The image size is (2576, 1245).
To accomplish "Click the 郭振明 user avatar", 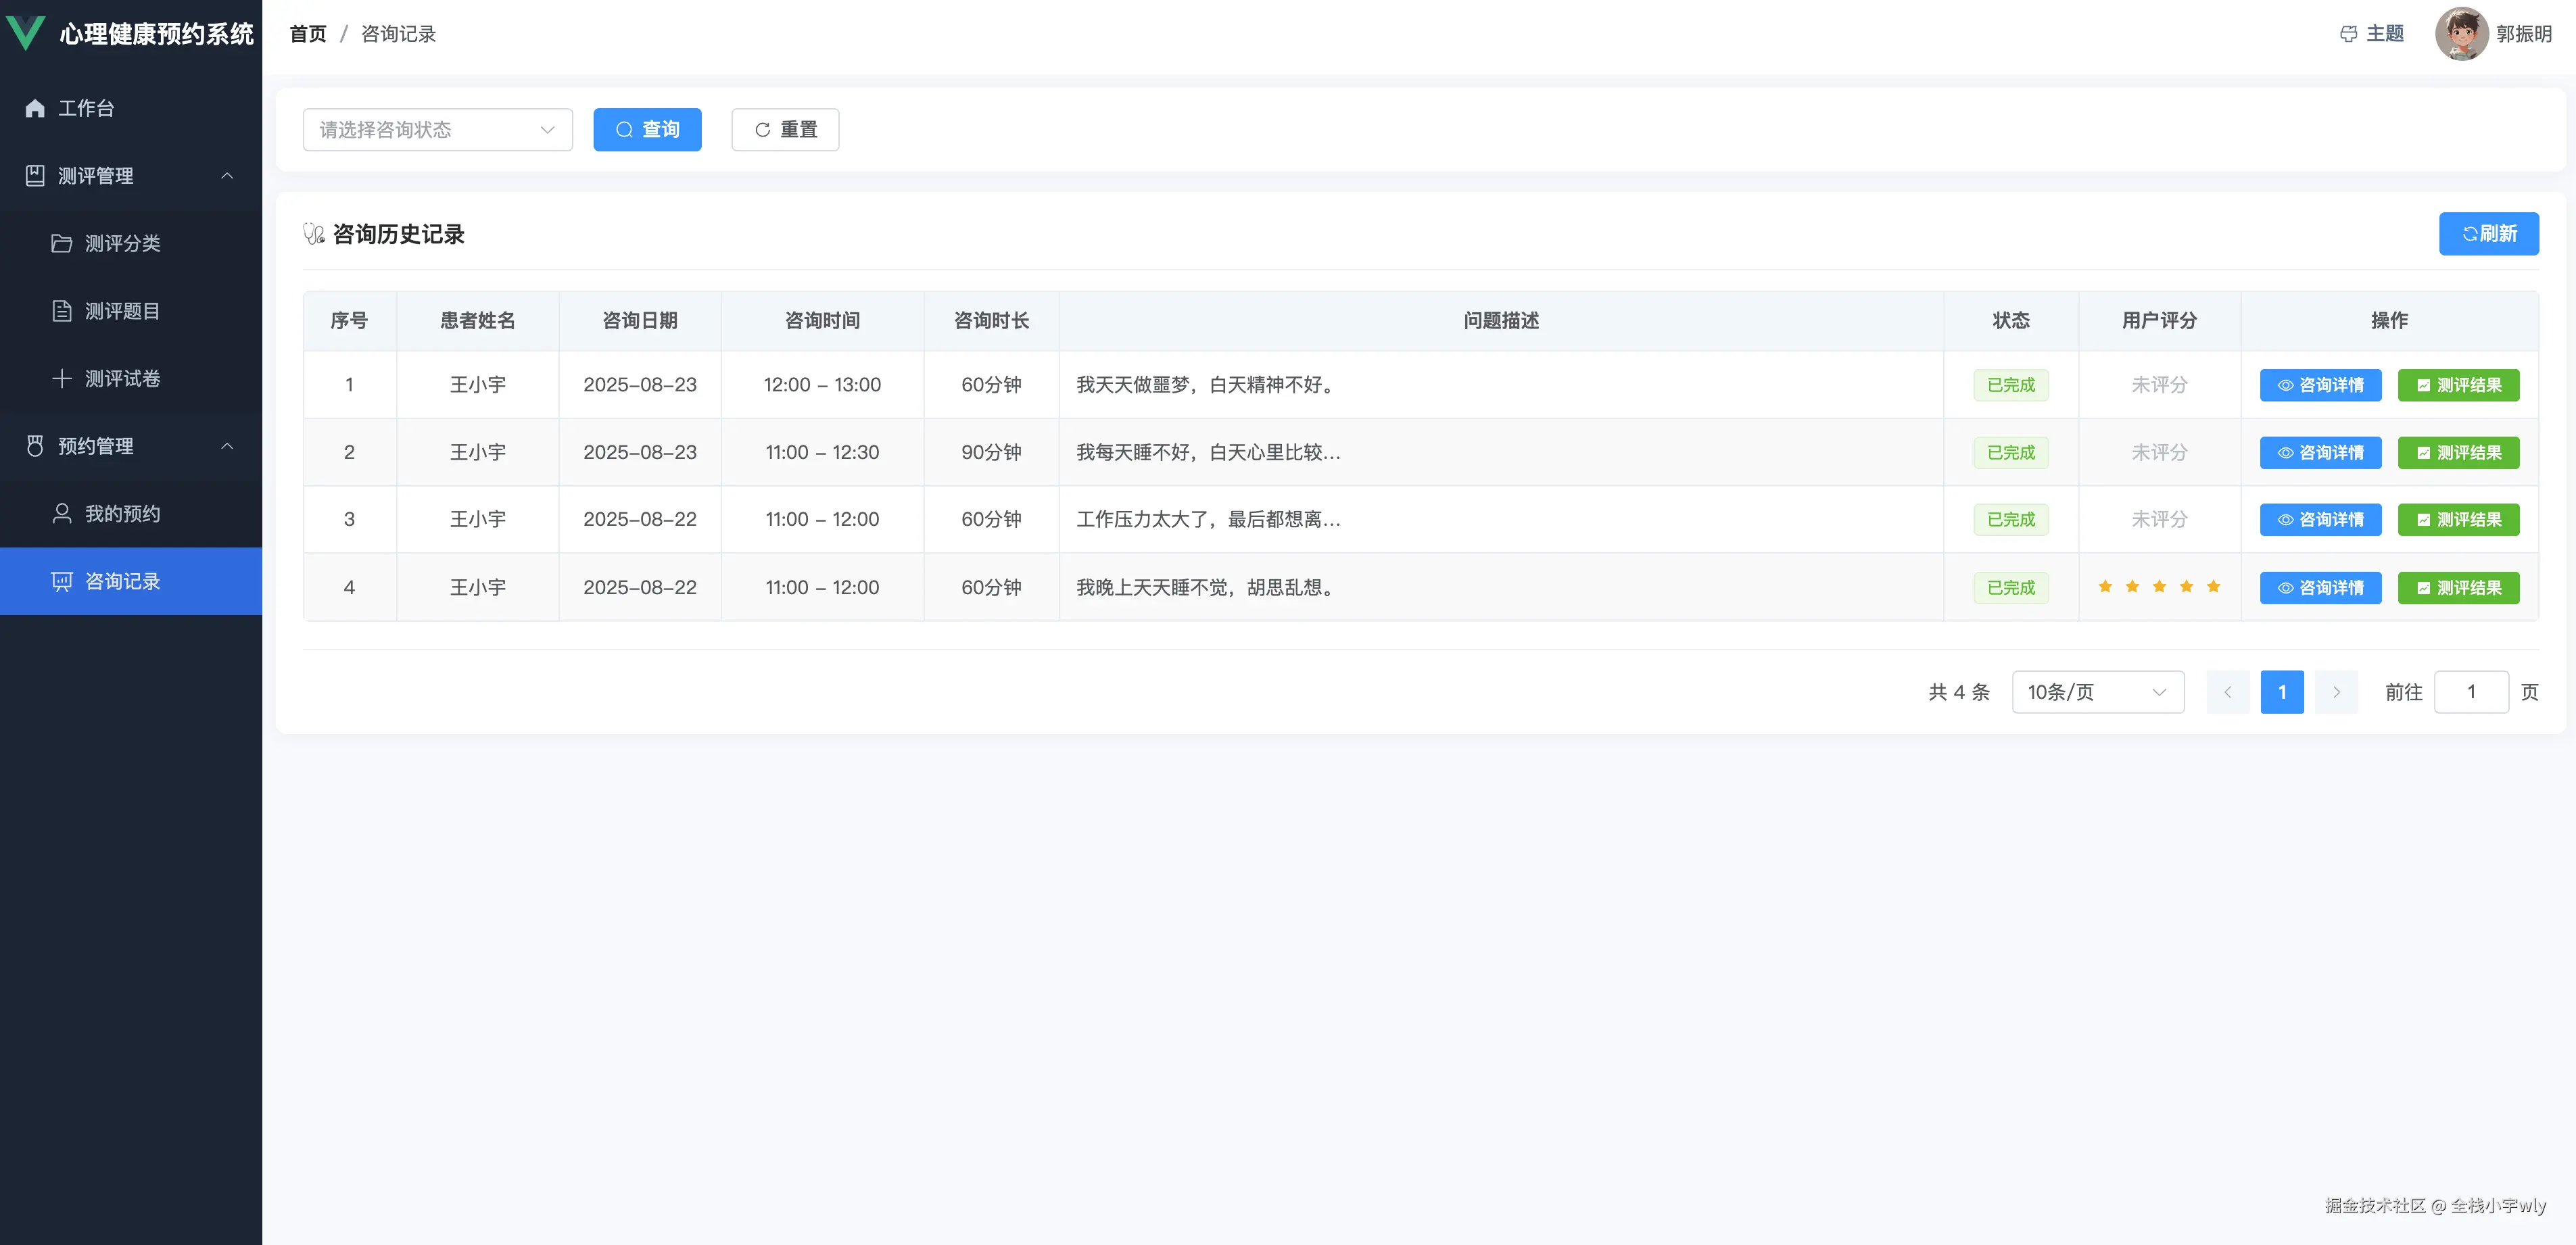I will click(x=2462, y=33).
